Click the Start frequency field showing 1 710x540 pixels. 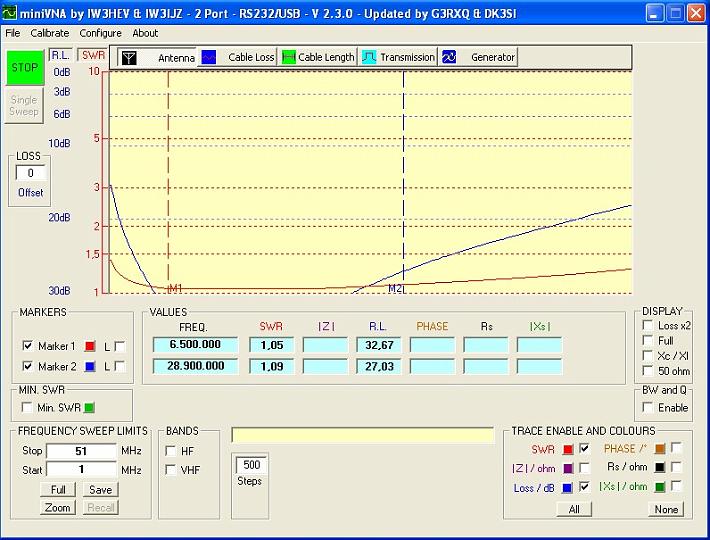pyautogui.click(x=82, y=469)
